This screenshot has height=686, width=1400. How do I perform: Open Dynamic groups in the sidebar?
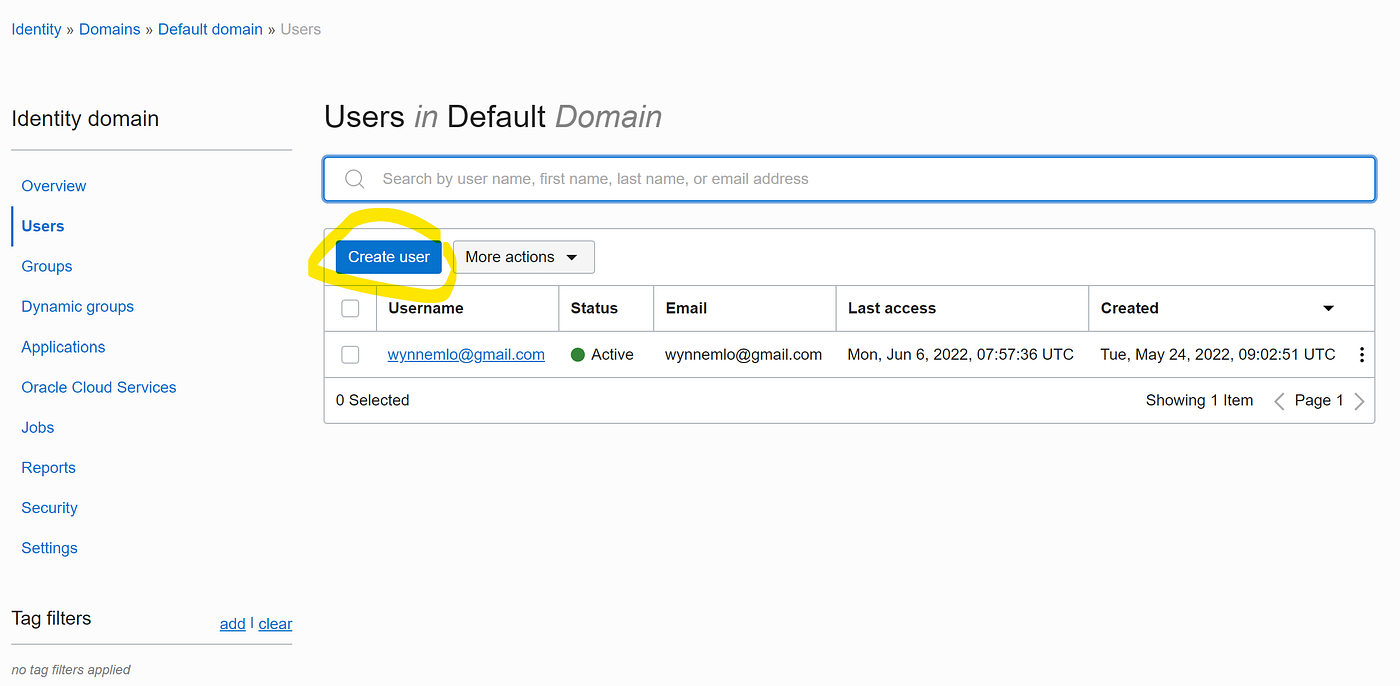pos(78,307)
